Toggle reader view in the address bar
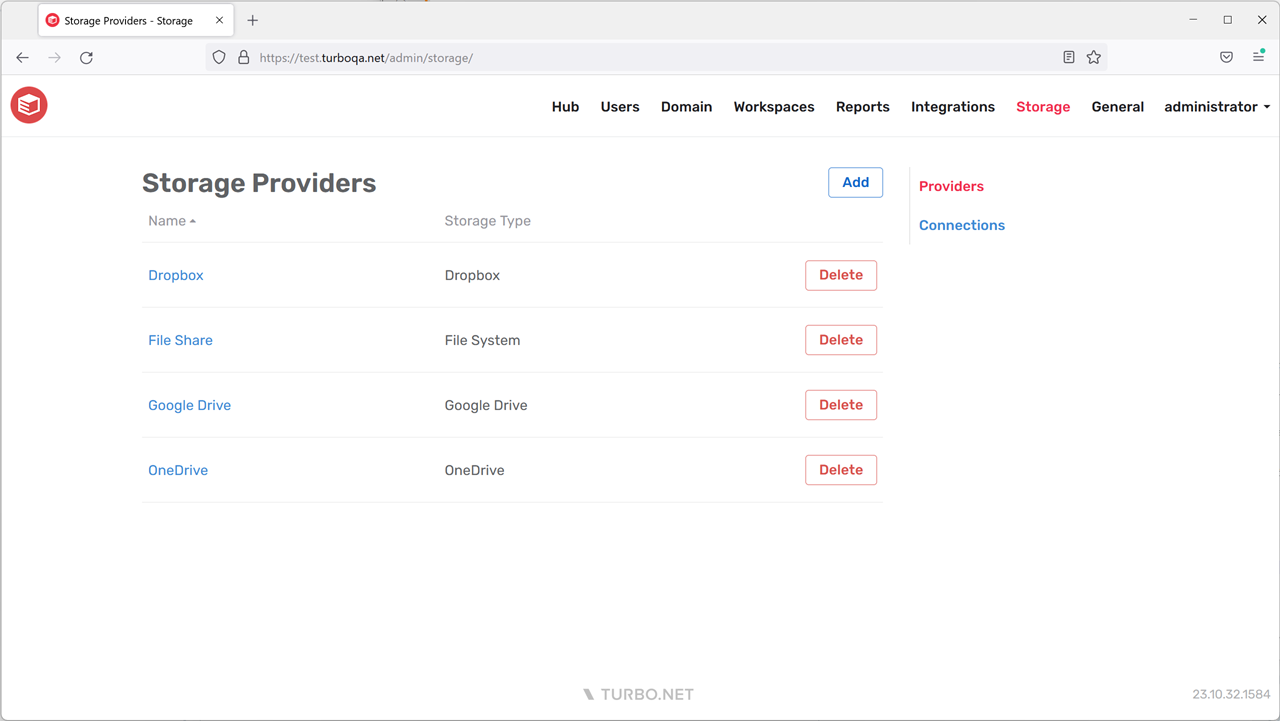The width and height of the screenshot is (1280, 721). (1068, 57)
